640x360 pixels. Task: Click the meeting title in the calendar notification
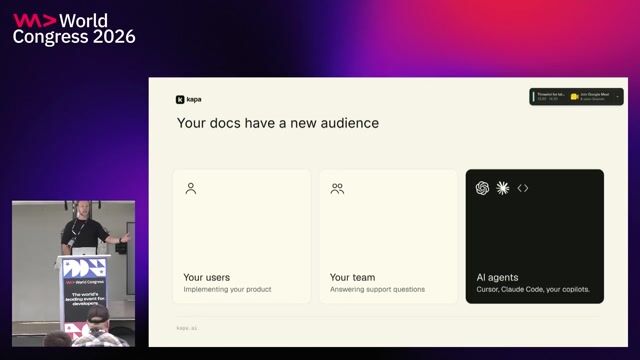(x=551, y=95)
